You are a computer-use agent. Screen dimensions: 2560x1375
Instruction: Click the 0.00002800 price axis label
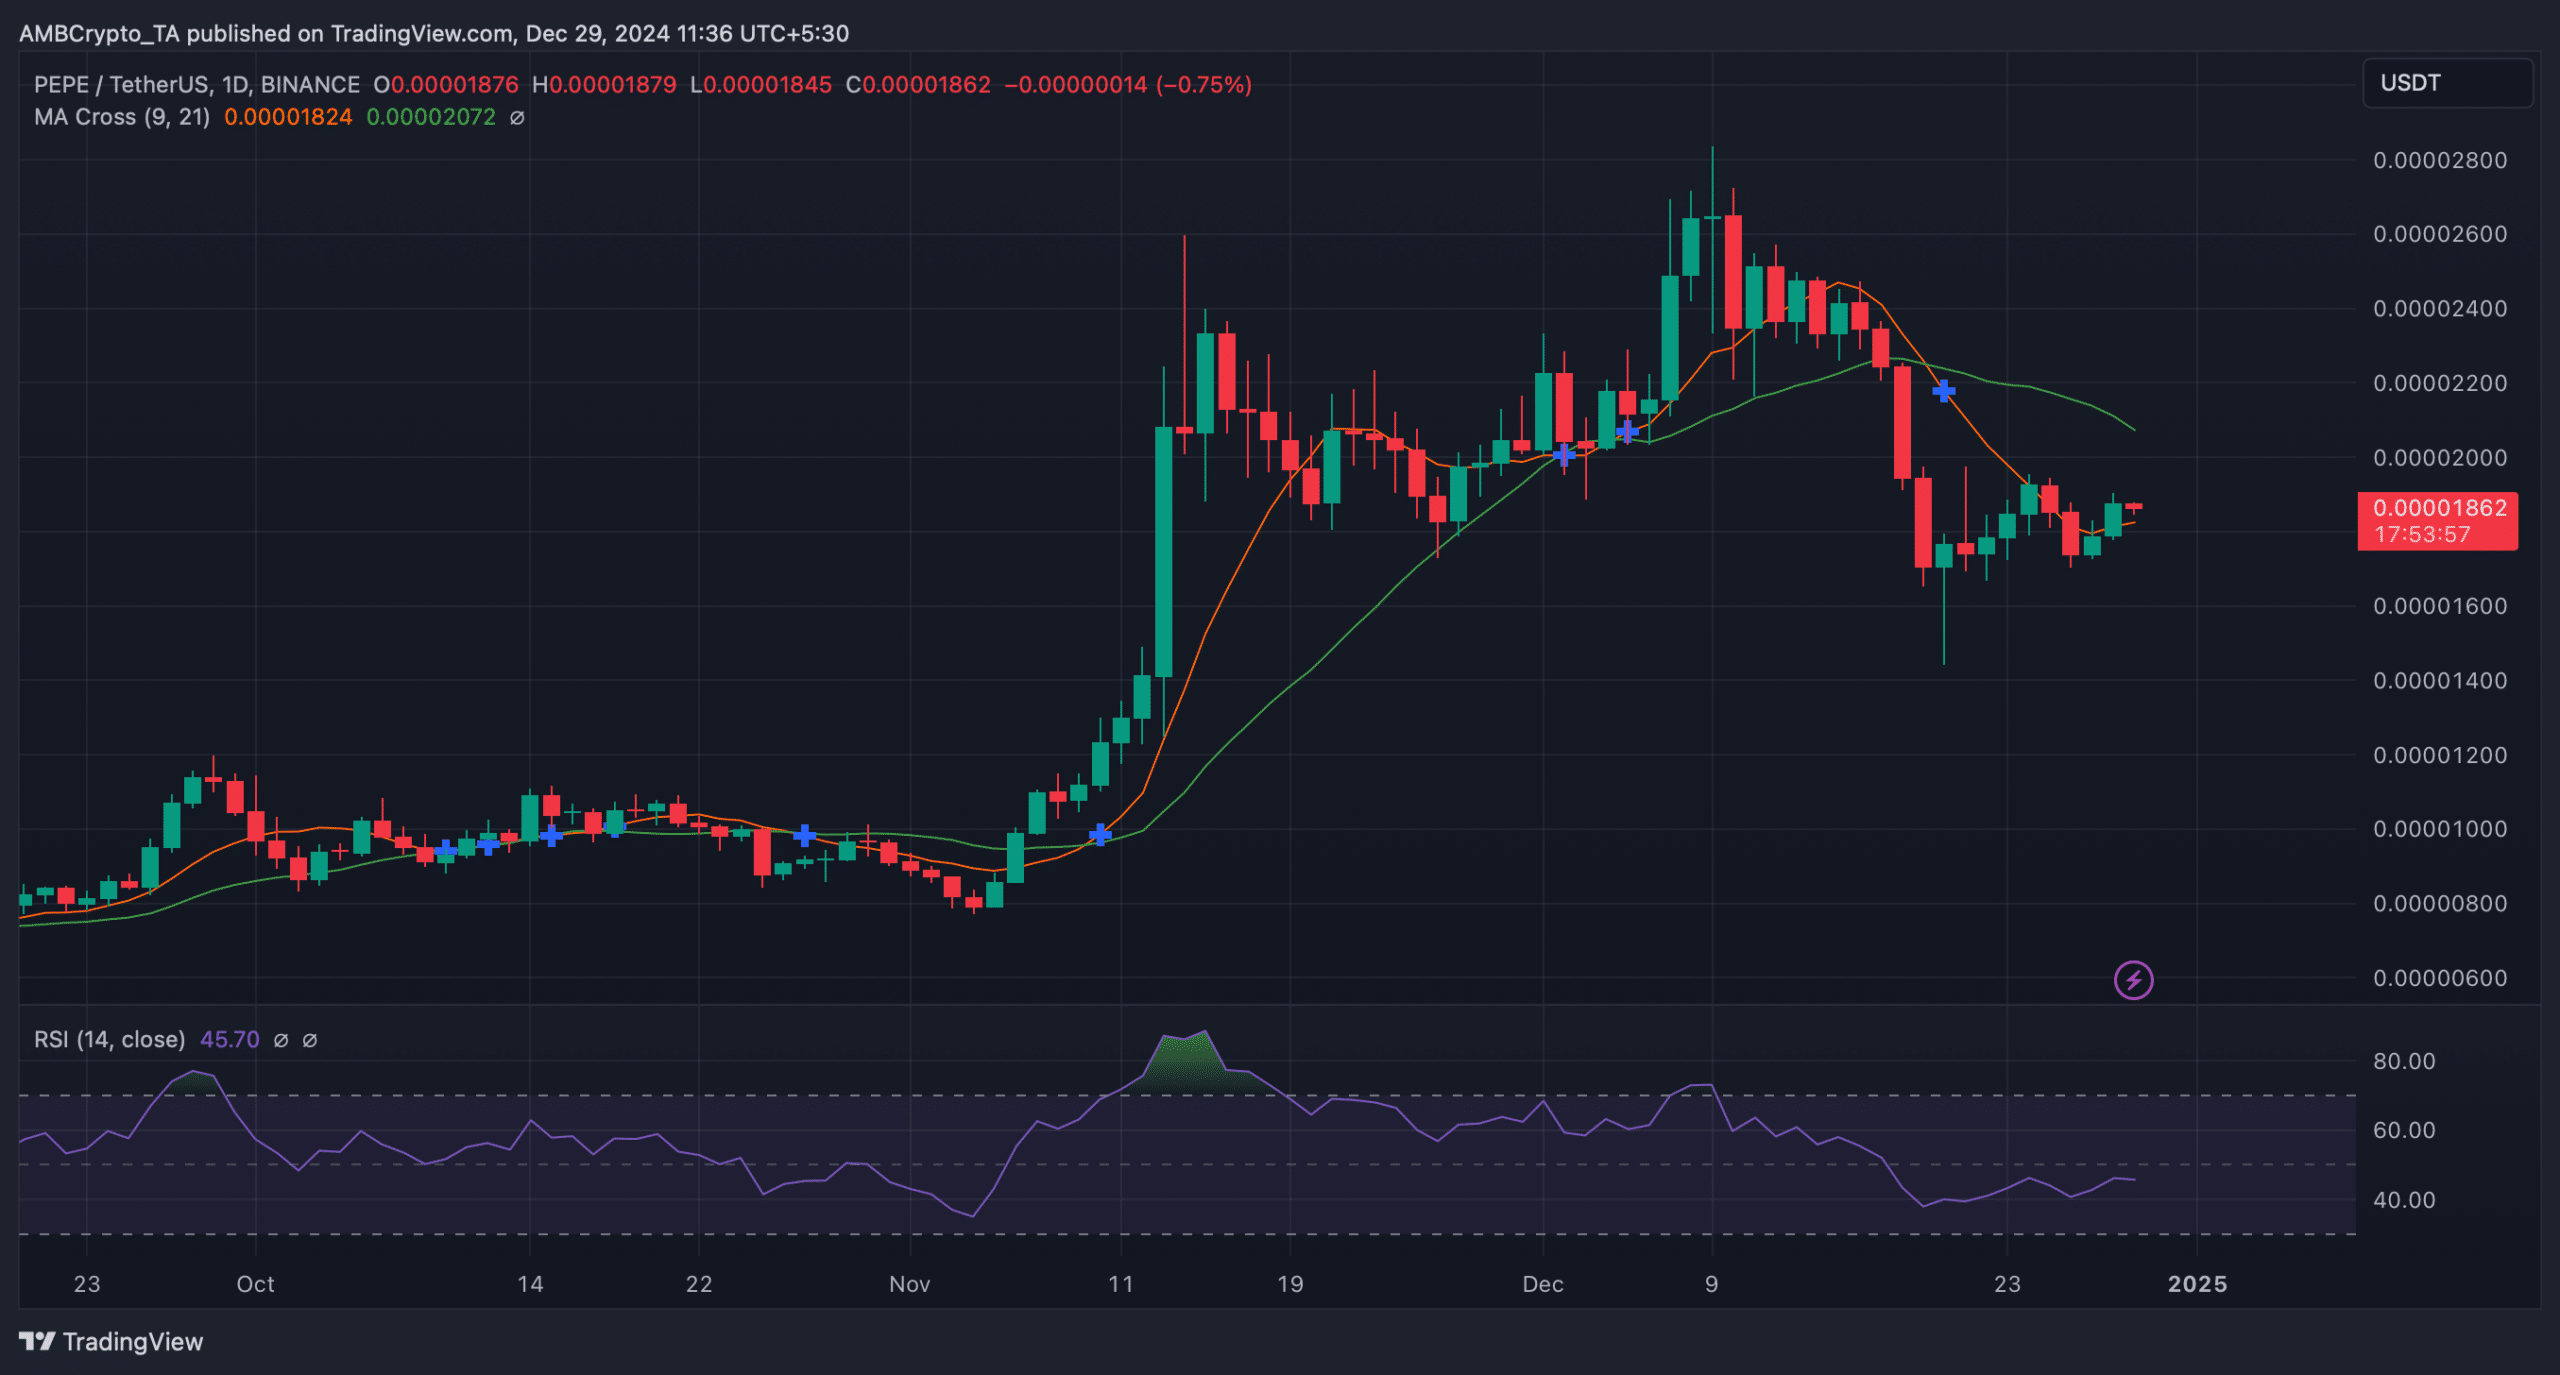2440,160
